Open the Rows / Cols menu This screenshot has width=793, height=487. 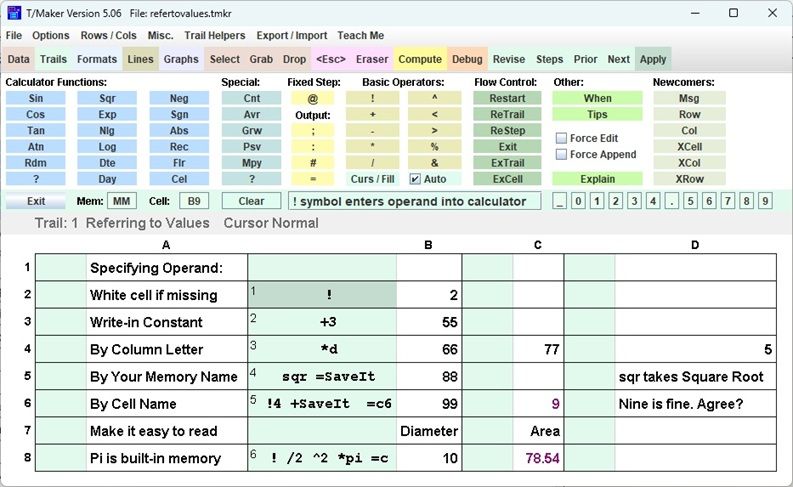(108, 35)
